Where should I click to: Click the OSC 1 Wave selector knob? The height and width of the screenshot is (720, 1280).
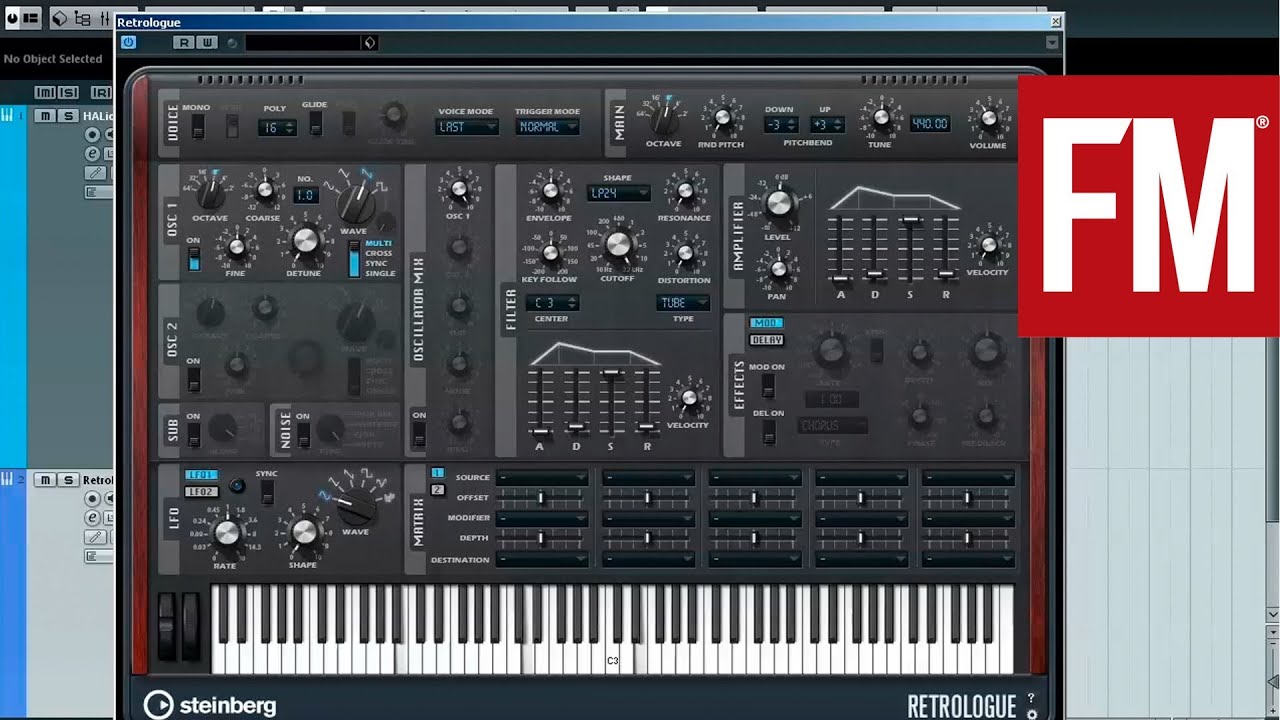(x=354, y=203)
